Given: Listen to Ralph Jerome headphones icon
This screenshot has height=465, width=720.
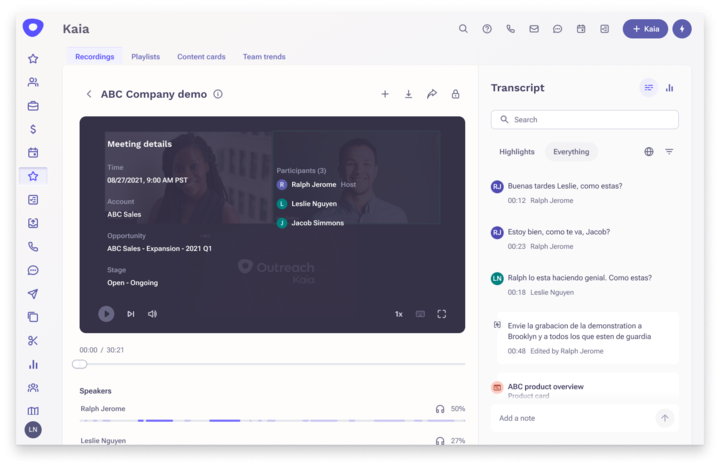Looking at the screenshot, I should pyautogui.click(x=440, y=409).
